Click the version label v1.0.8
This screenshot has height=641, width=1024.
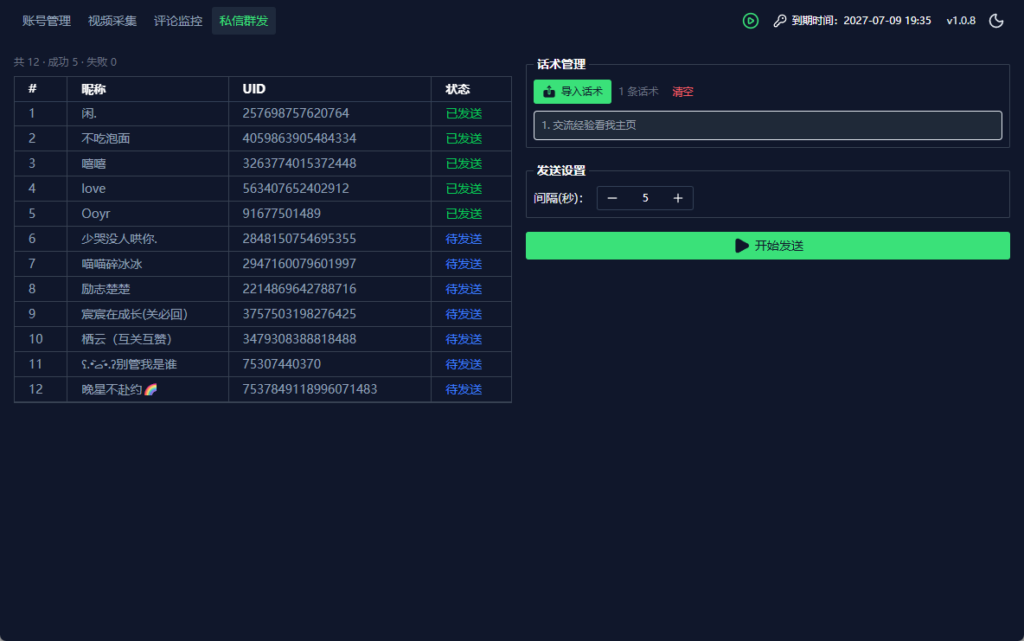[961, 21]
